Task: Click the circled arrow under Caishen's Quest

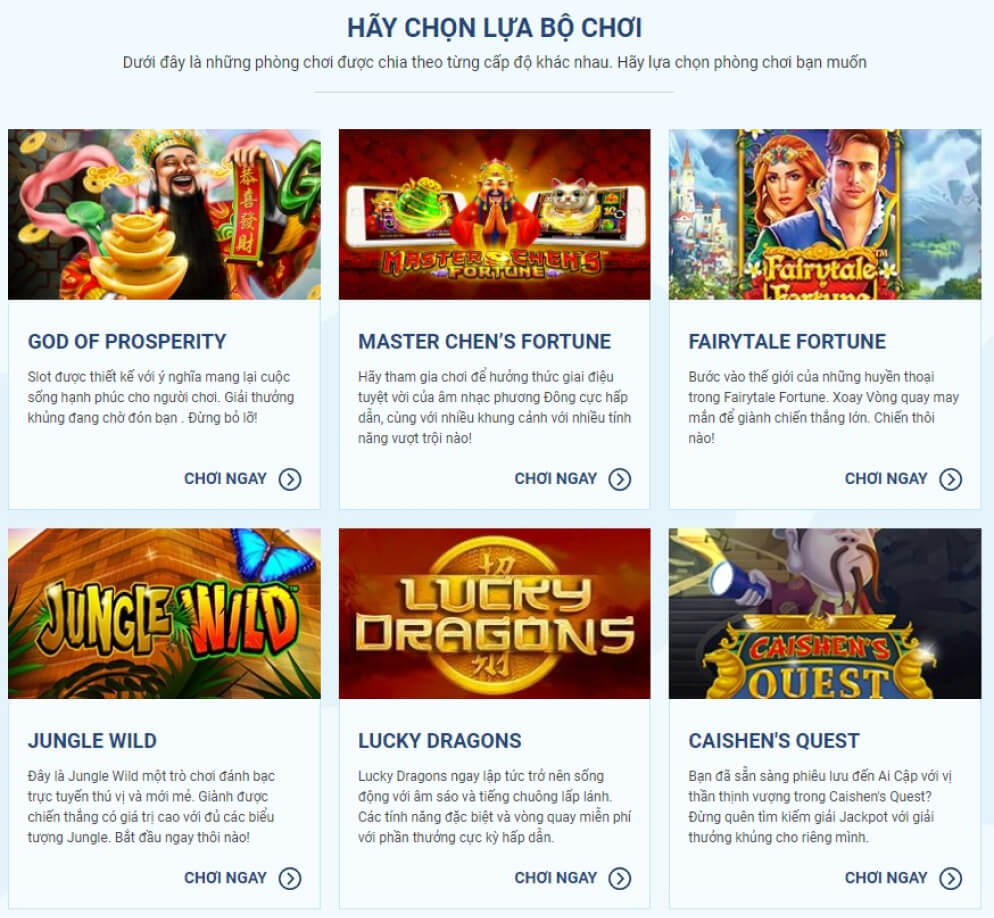Action: tap(950, 878)
